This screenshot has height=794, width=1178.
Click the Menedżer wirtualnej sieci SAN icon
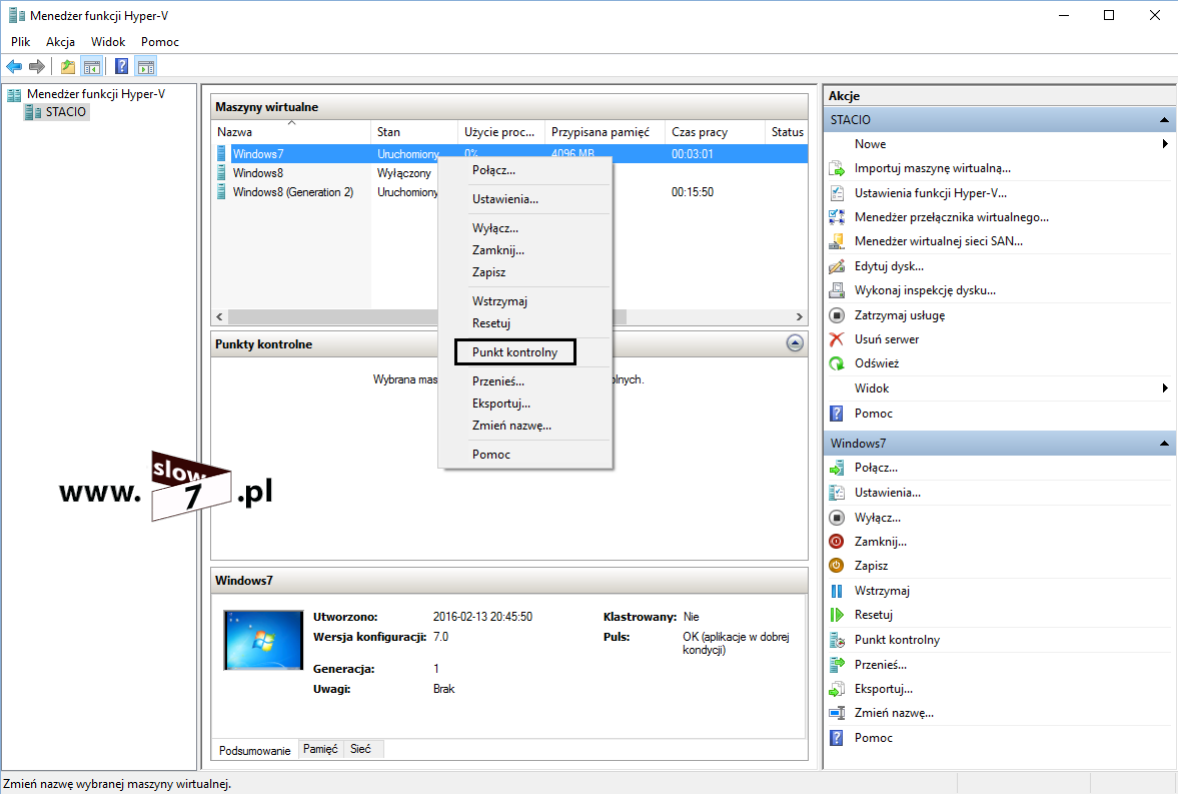point(836,241)
